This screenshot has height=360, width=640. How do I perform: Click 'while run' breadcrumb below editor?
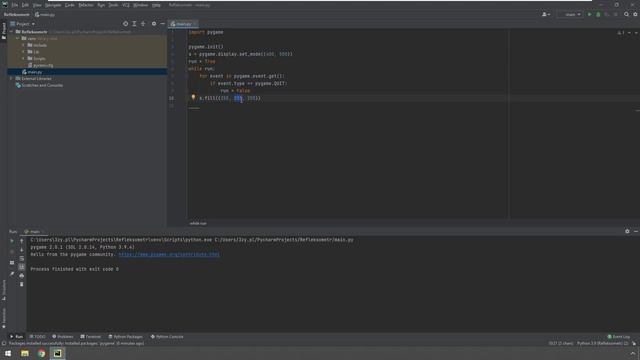tap(198, 223)
